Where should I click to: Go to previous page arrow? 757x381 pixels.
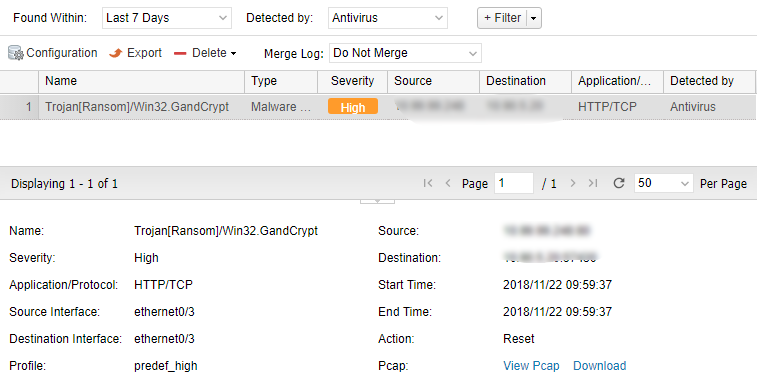[448, 183]
